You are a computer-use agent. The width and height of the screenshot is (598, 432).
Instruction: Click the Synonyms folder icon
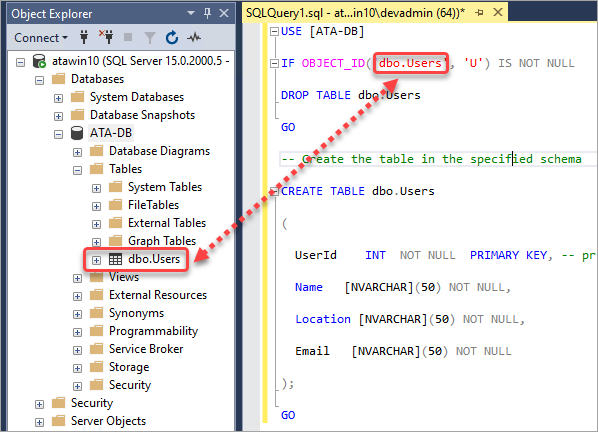point(96,313)
